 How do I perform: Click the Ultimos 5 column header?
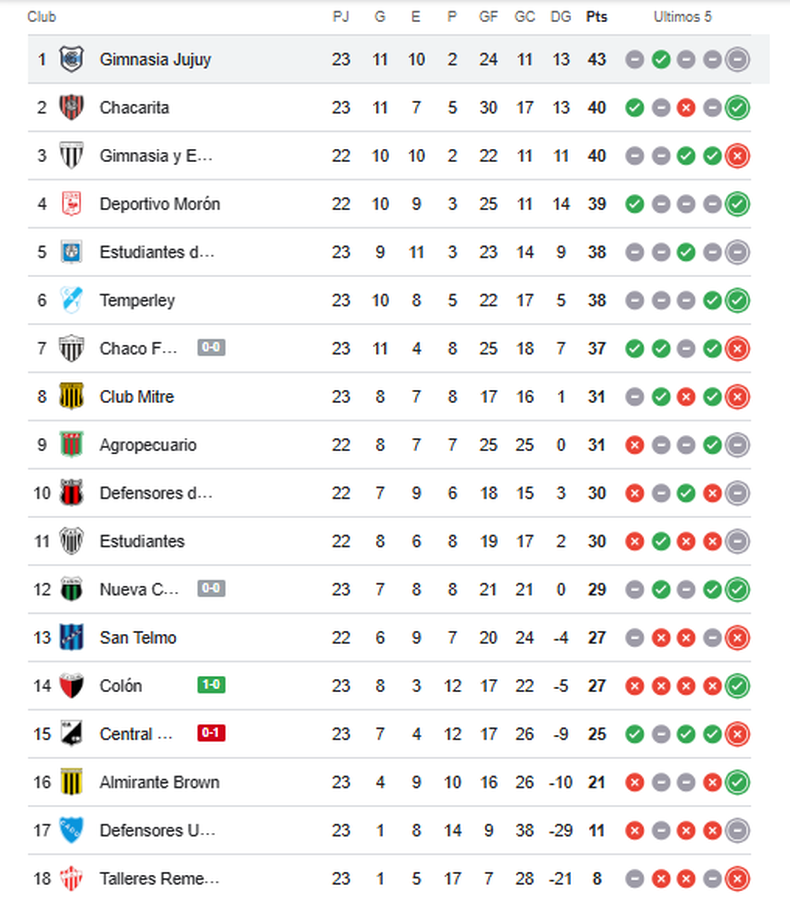coord(683,17)
